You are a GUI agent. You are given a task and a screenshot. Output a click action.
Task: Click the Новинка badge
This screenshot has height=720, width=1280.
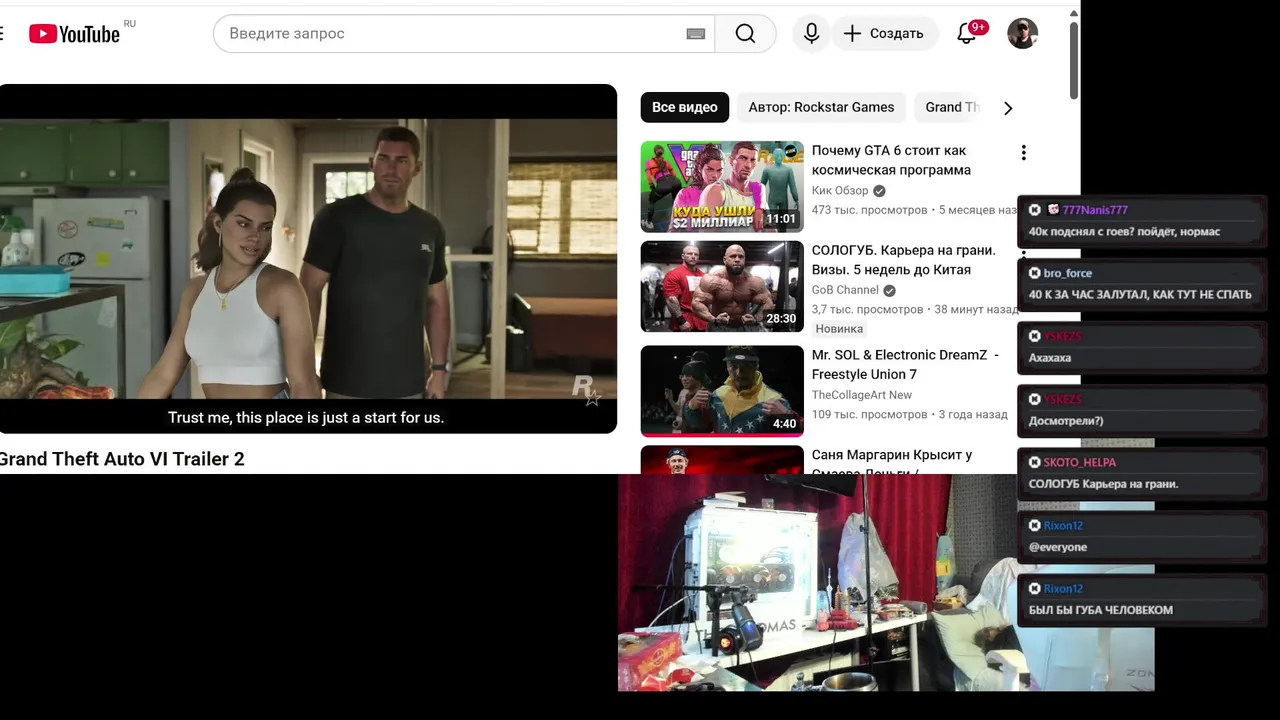[x=839, y=329]
